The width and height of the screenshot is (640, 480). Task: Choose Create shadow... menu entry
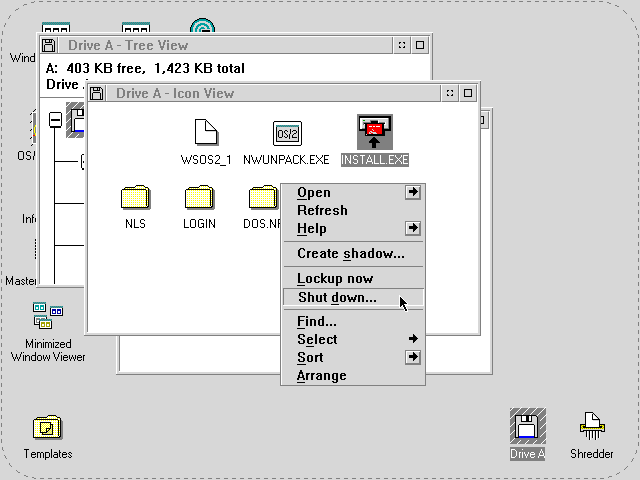click(353, 253)
